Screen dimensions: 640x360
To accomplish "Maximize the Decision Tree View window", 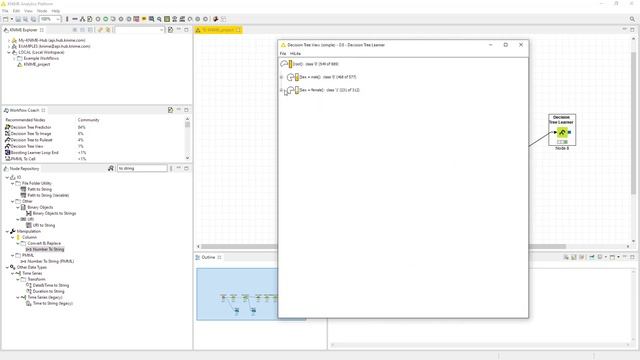I will tap(506, 45).
